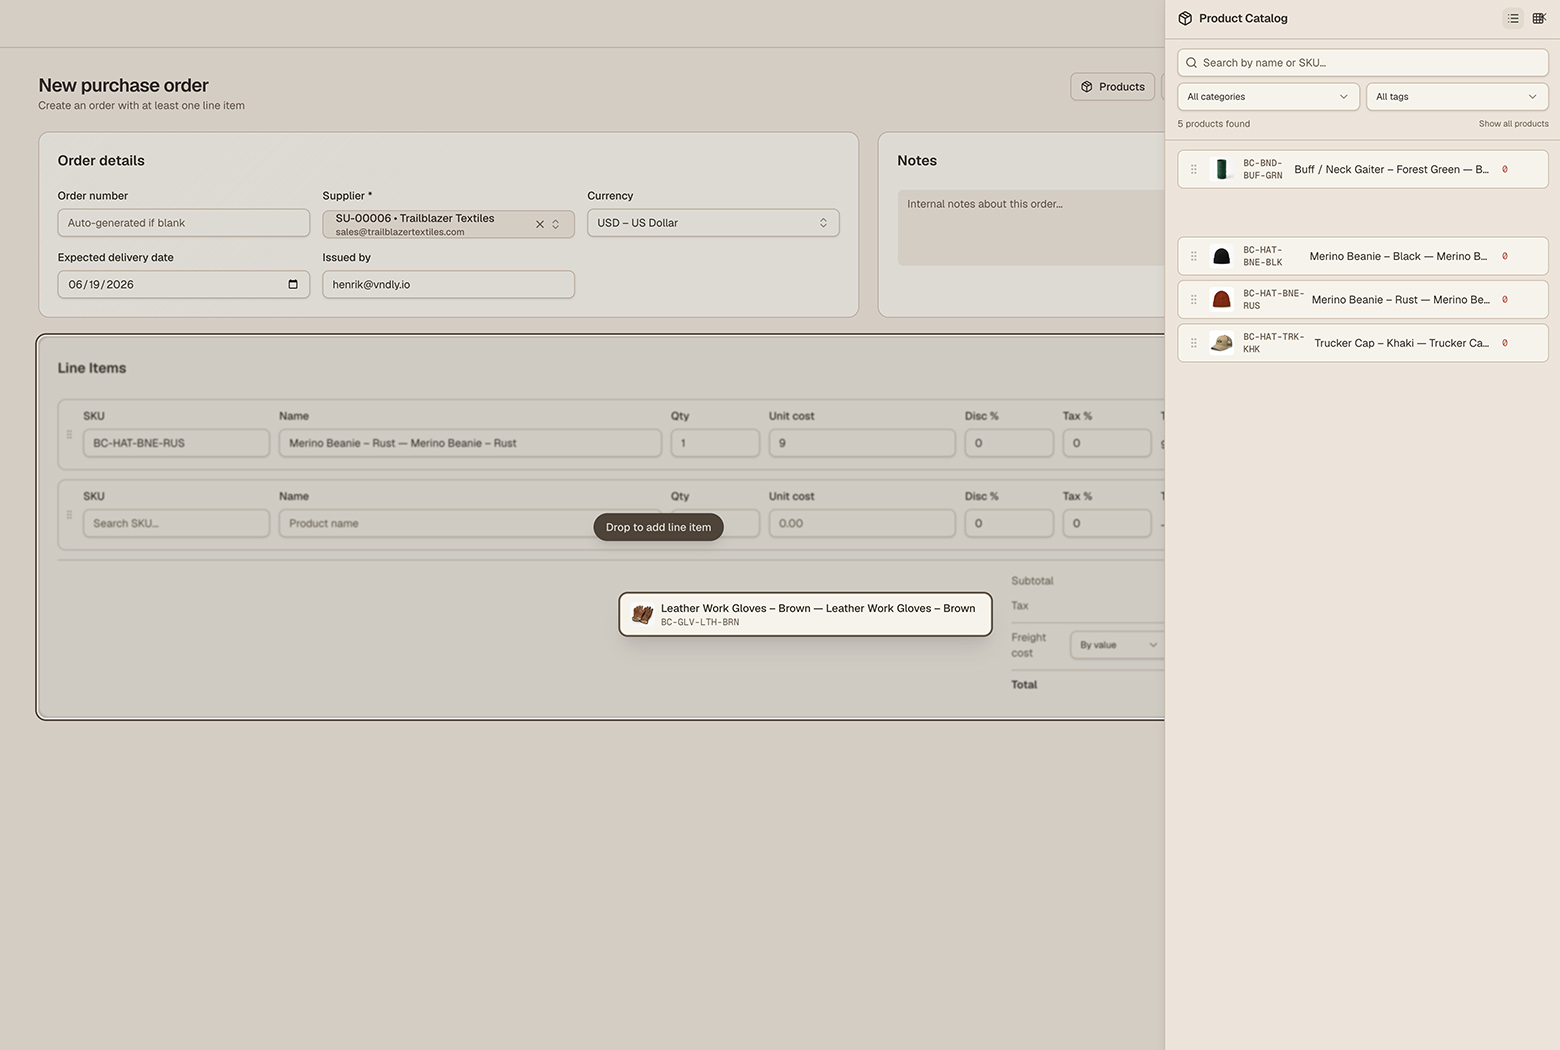Expand the All tags filter
Viewport: 1560px width, 1050px height.
click(1457, 97)
